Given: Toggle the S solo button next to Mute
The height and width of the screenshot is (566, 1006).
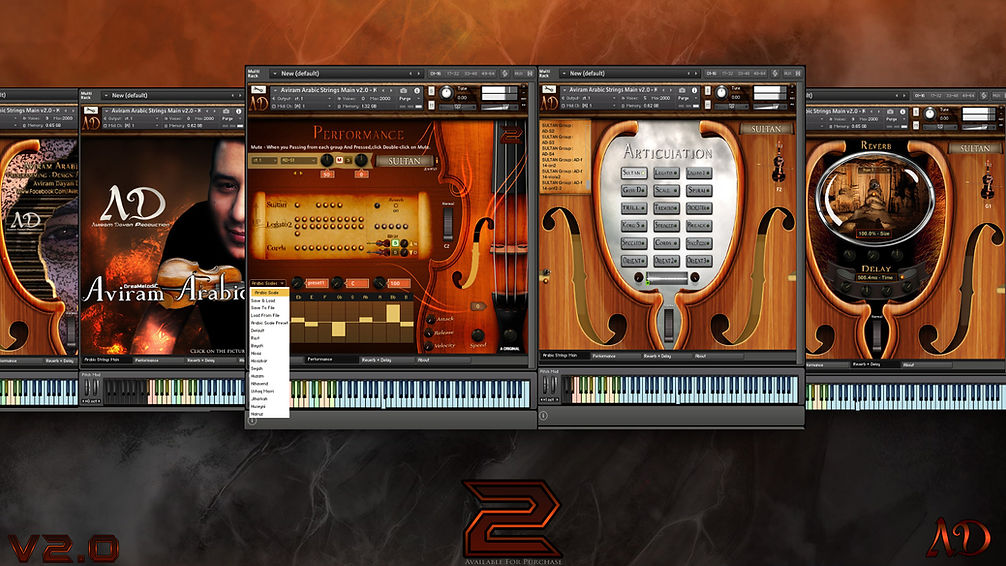Looking at the screenshot, I should point(348,160).
